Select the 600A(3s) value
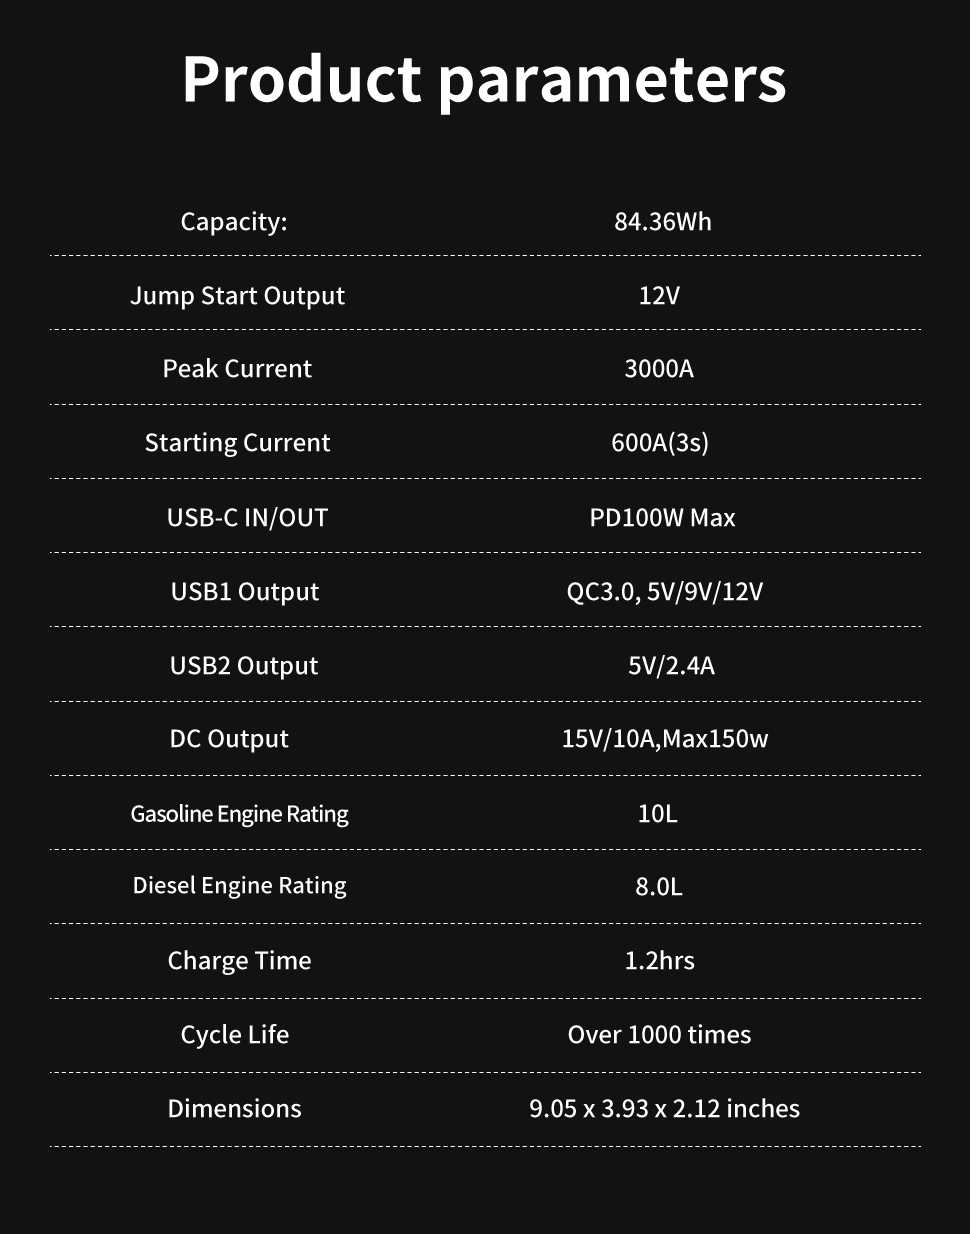 pos(659,443)
